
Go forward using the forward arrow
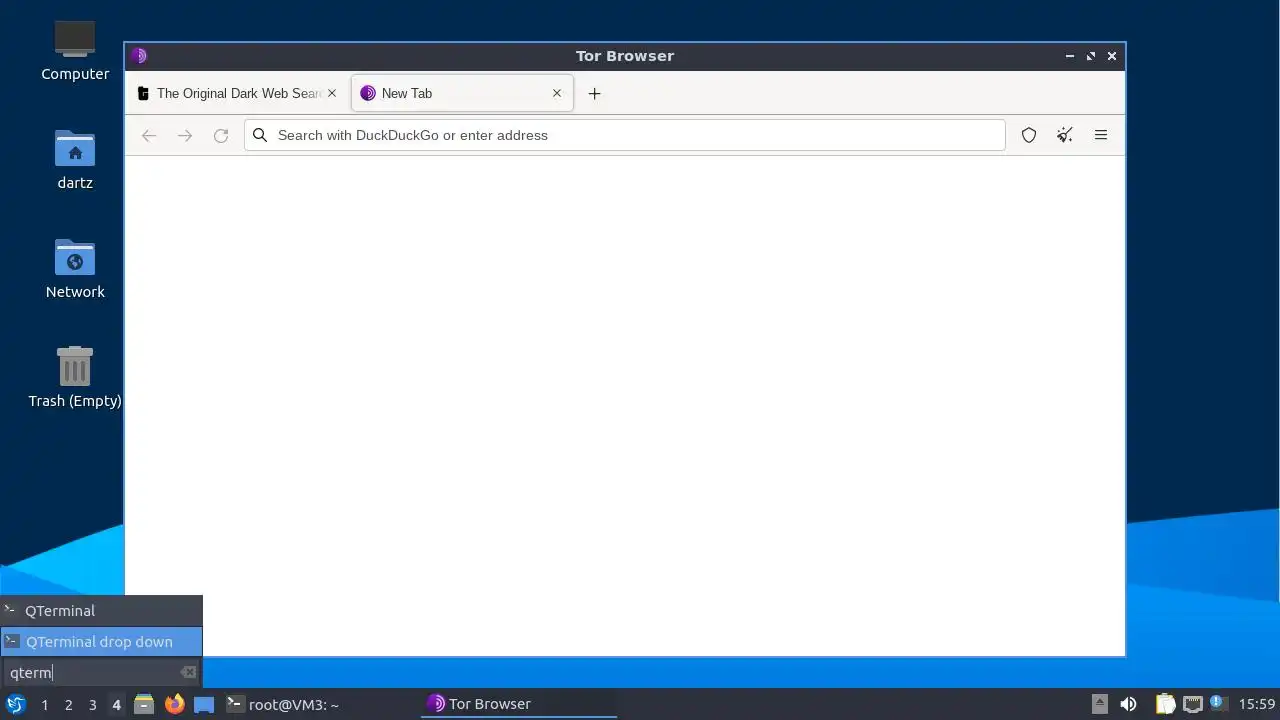pyautogui.click(x=185, y=135)
